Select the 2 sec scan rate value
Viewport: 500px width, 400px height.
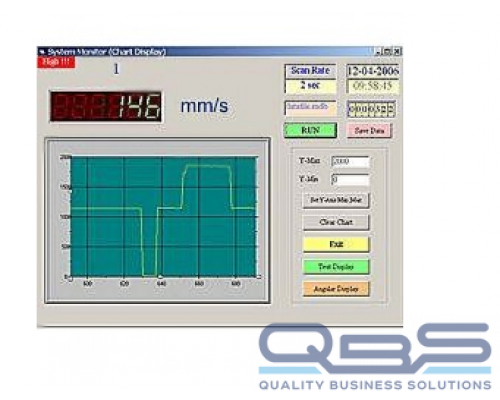310,86
